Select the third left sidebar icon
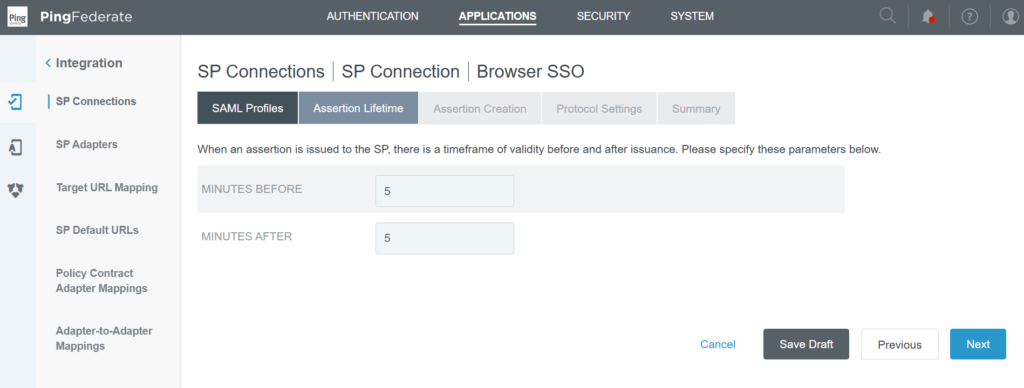 click(16, 190)
